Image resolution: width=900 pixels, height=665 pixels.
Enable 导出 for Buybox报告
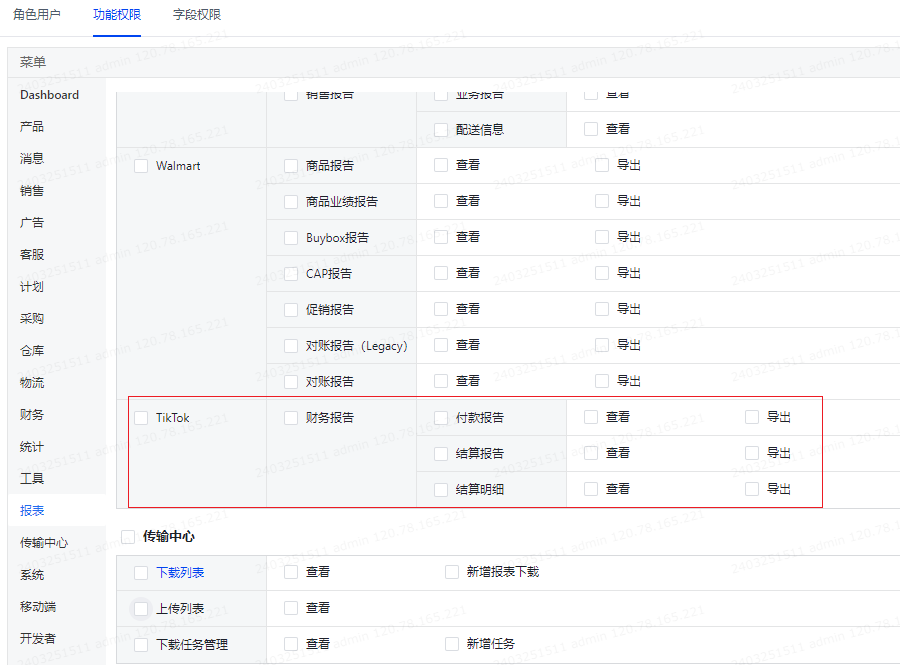[602, 237]
